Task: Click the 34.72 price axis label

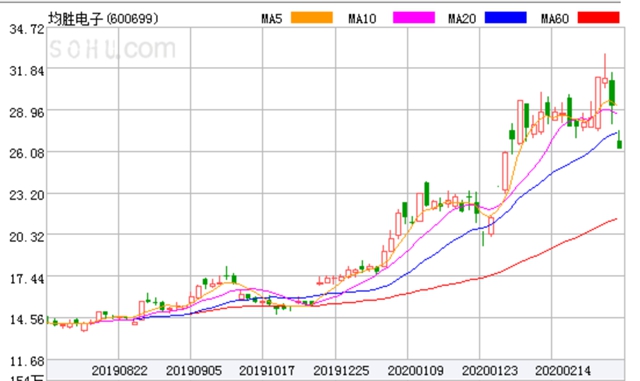Action: click(x=27, y=29)
